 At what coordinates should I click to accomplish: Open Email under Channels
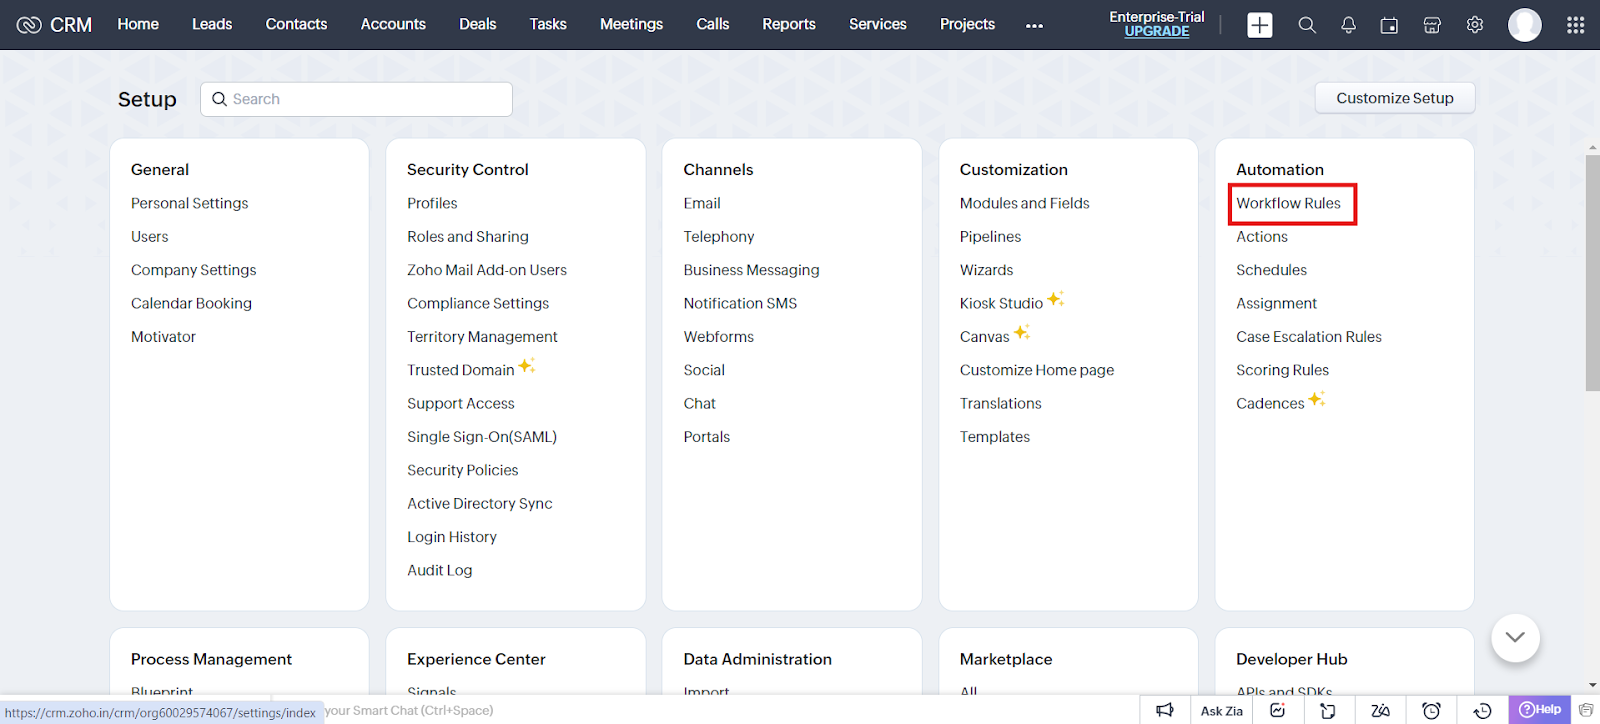pyautogui.click(x=702, y=203)
